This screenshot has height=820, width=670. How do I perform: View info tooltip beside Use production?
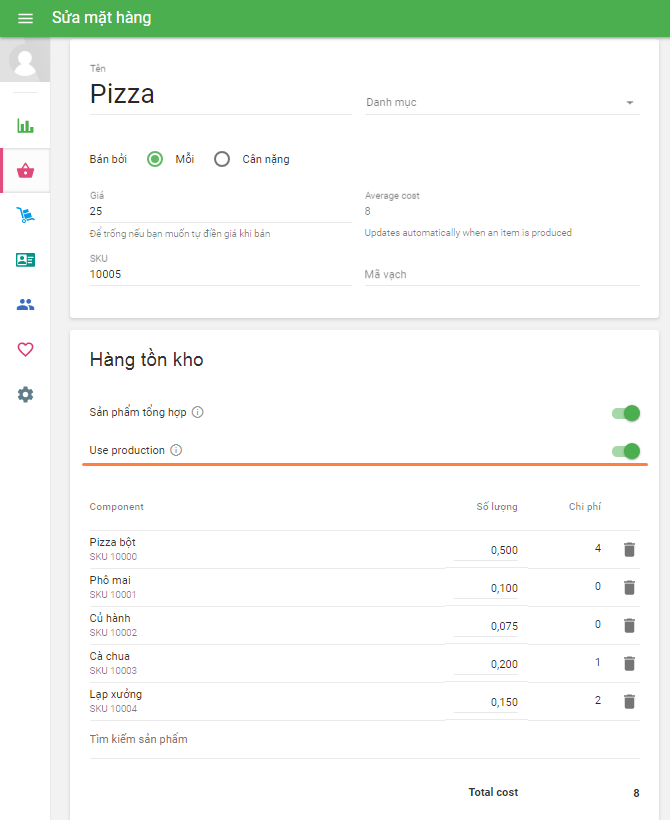pyautogui.click(x=177, y=450)
